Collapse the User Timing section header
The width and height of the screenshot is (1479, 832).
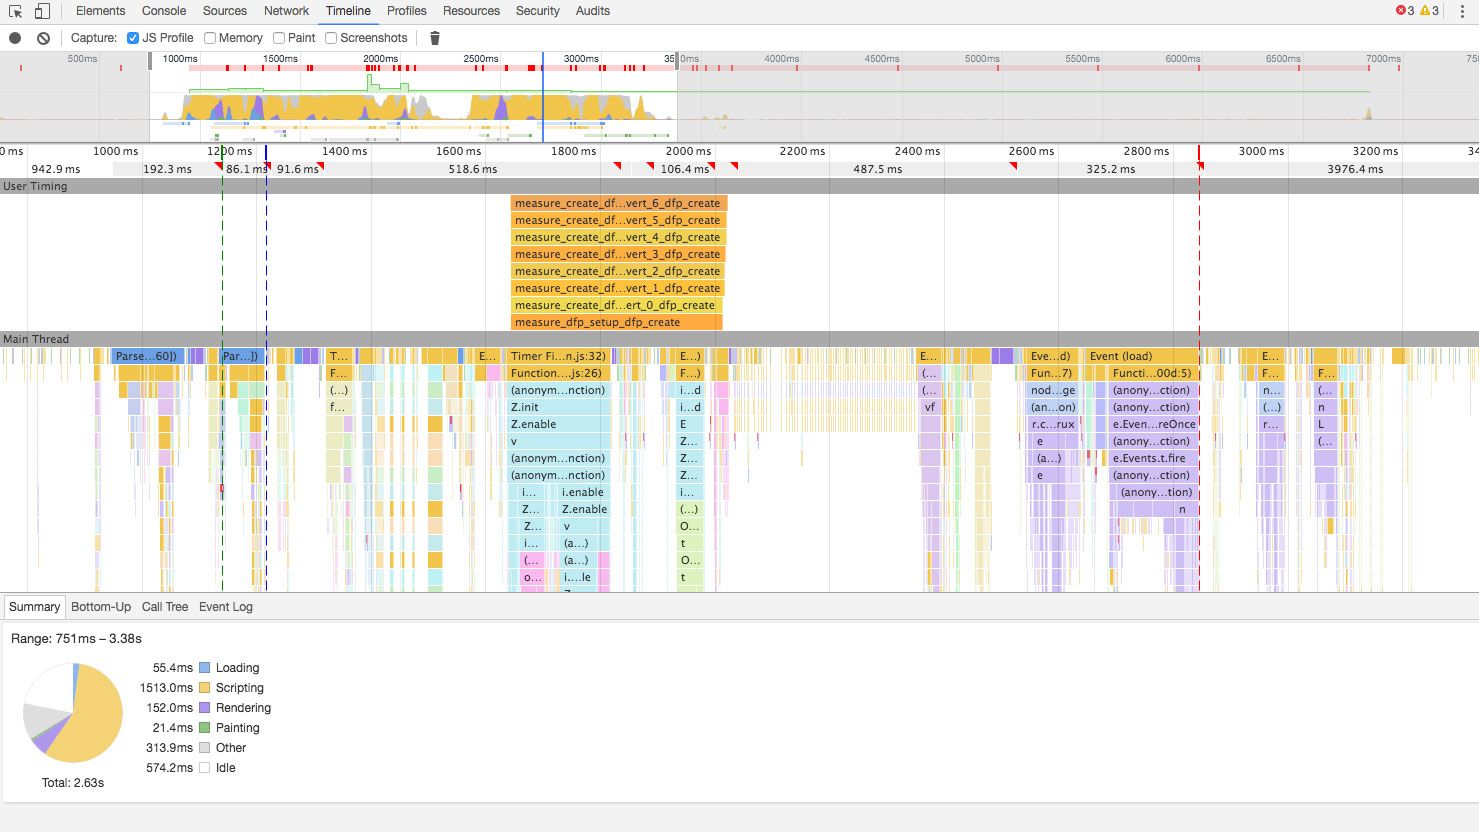[x=739, y=186]
